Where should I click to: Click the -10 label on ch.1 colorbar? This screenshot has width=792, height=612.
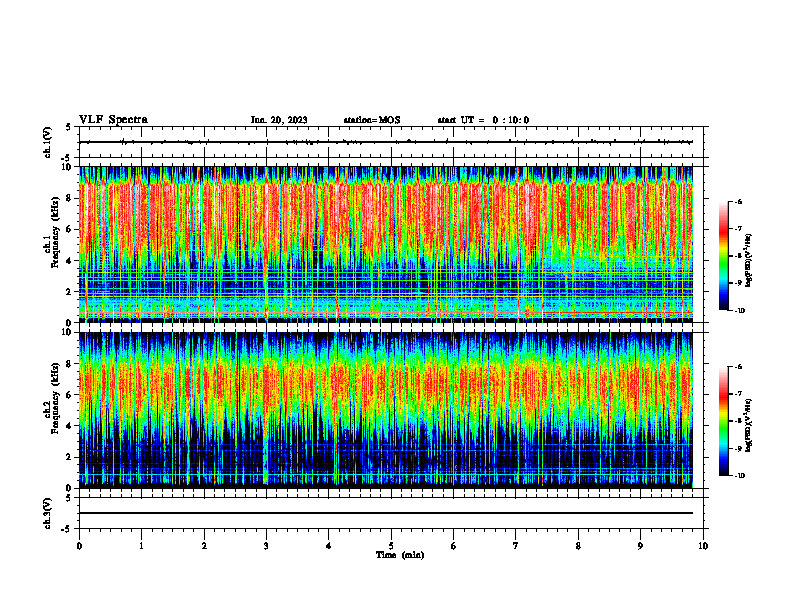739,311
